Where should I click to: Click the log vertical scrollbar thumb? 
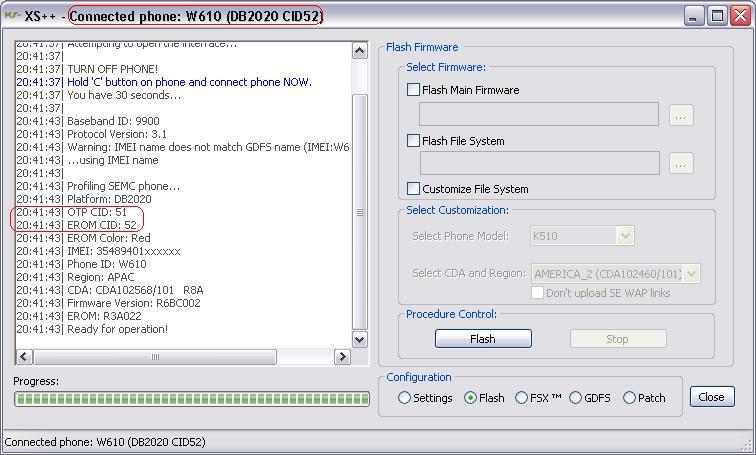pyautogui.click(x=360, y=212)
